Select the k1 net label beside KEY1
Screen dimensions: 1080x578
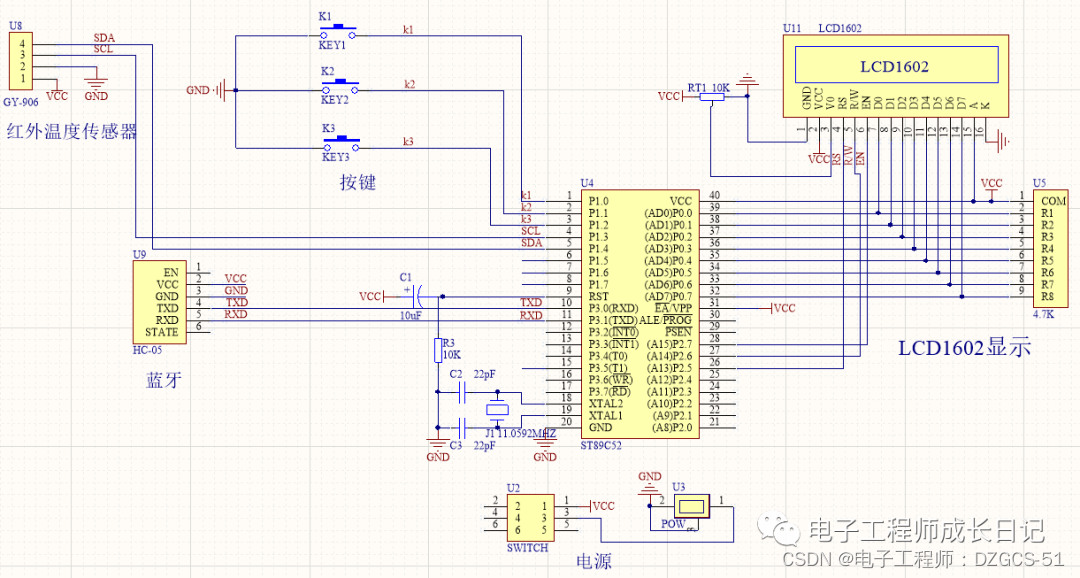(408, 30)
